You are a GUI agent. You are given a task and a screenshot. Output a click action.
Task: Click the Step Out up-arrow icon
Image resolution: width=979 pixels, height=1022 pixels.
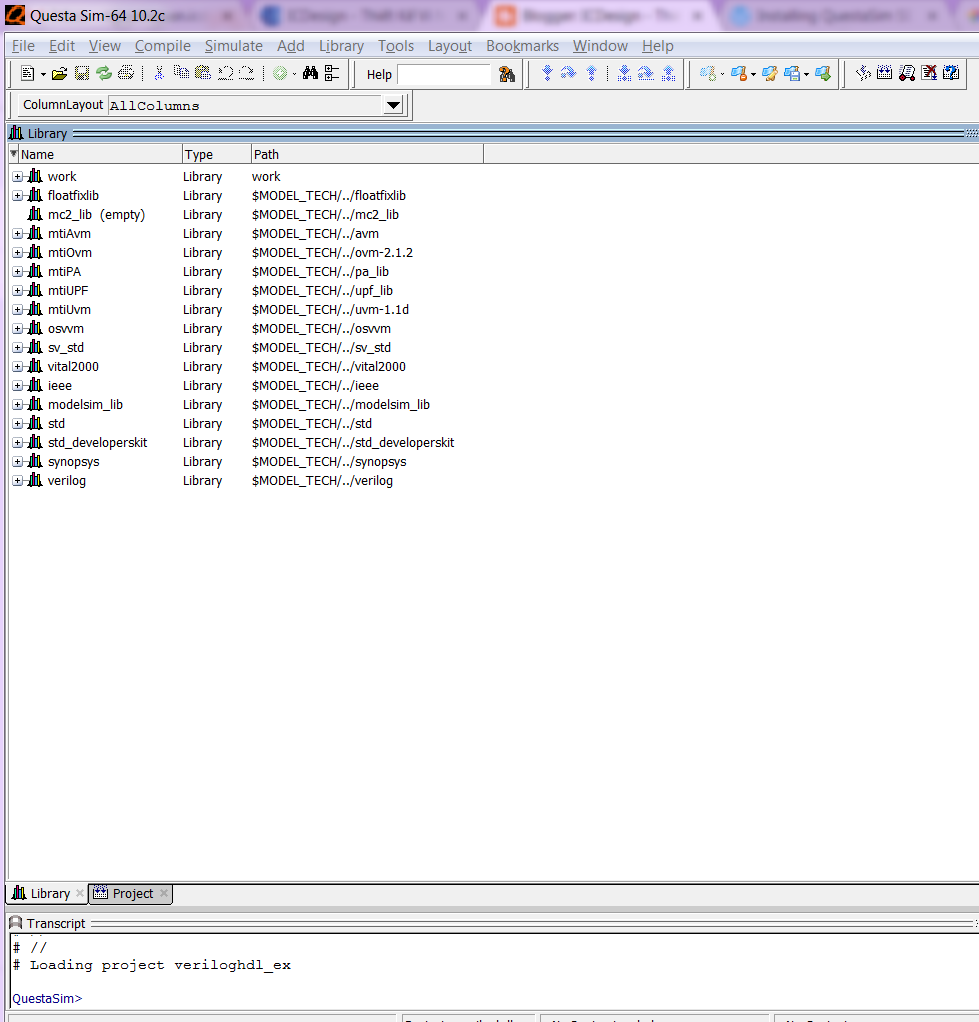591,73
